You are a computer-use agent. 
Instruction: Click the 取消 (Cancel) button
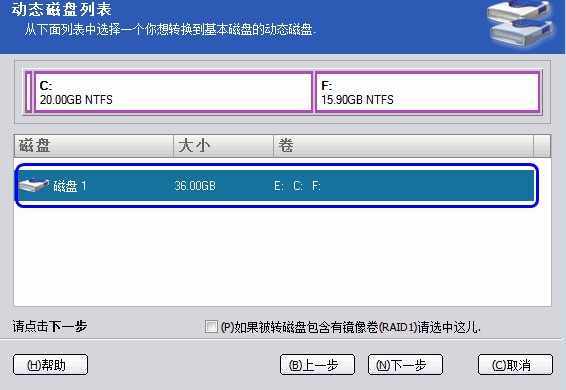click(515, 365)
